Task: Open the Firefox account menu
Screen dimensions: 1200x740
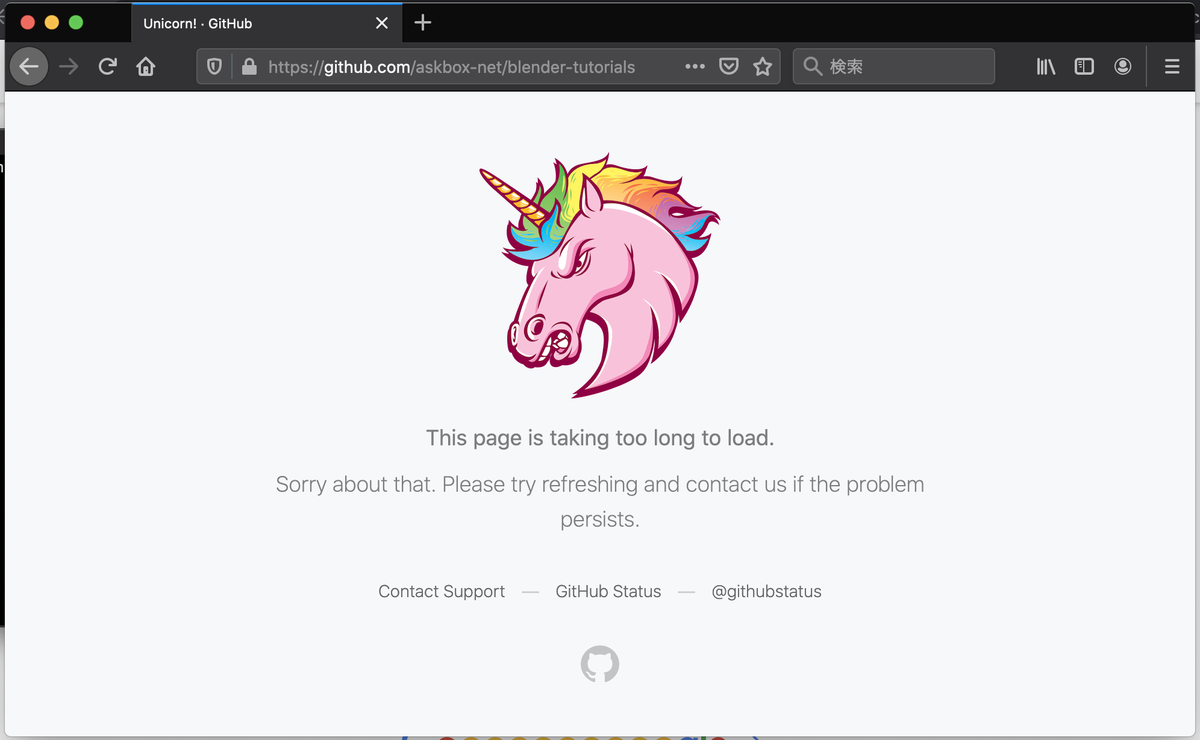Action: 1122,67
